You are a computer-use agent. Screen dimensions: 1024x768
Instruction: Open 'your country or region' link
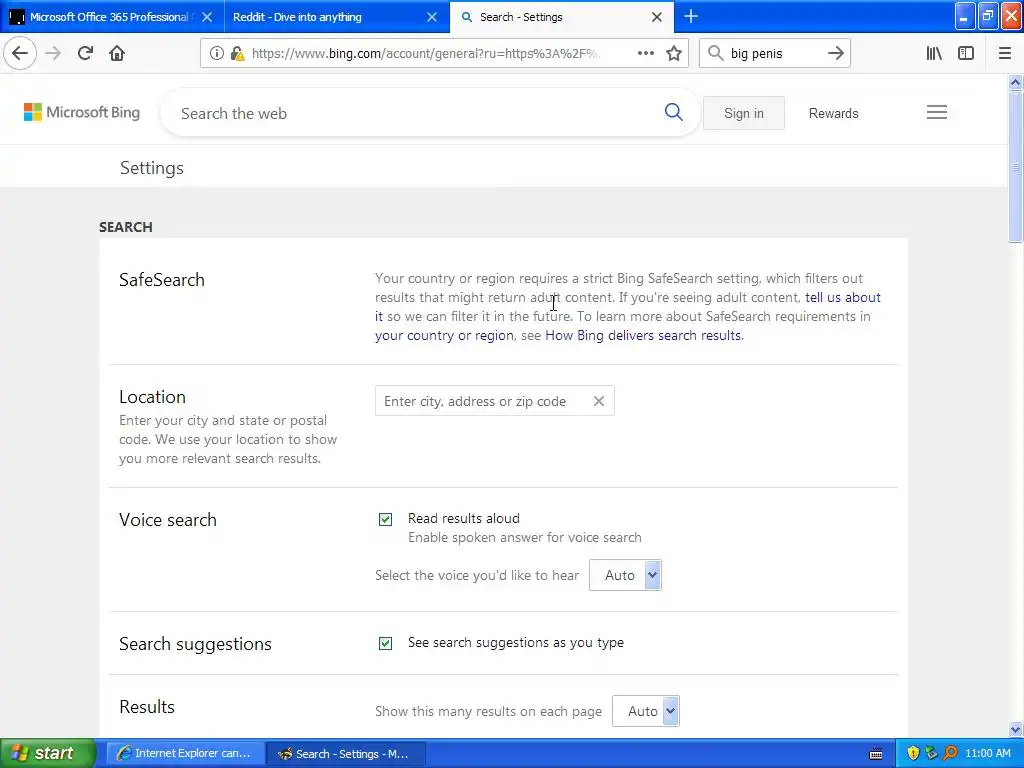[x=444, y=335]
